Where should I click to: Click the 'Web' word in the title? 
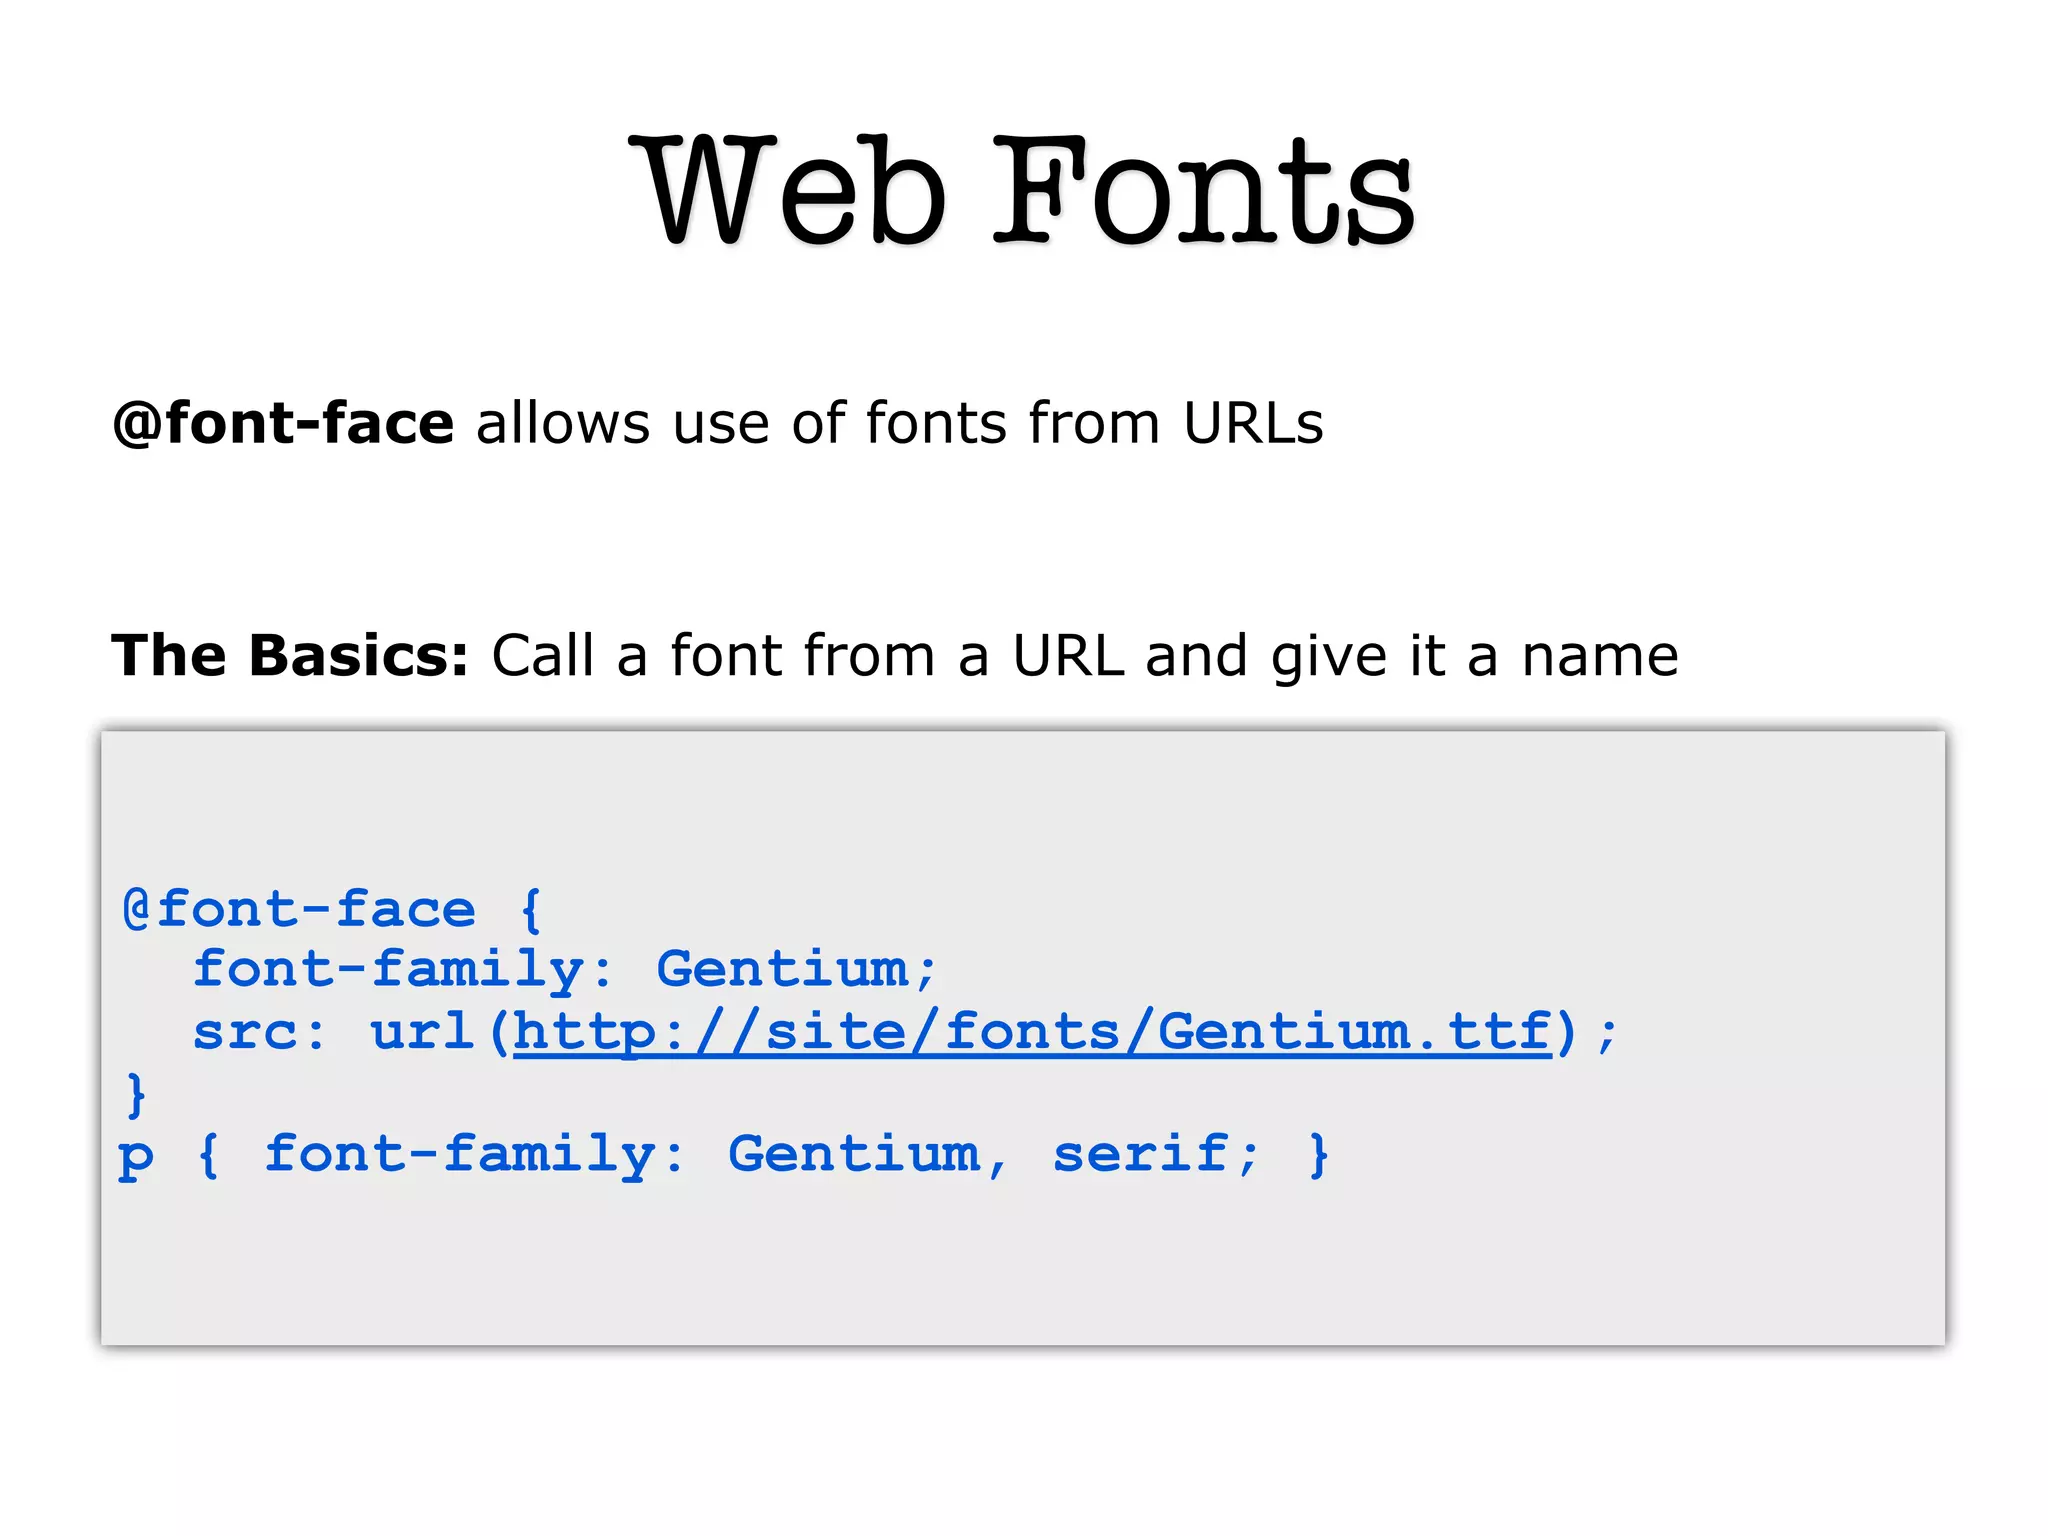point(788,190)
